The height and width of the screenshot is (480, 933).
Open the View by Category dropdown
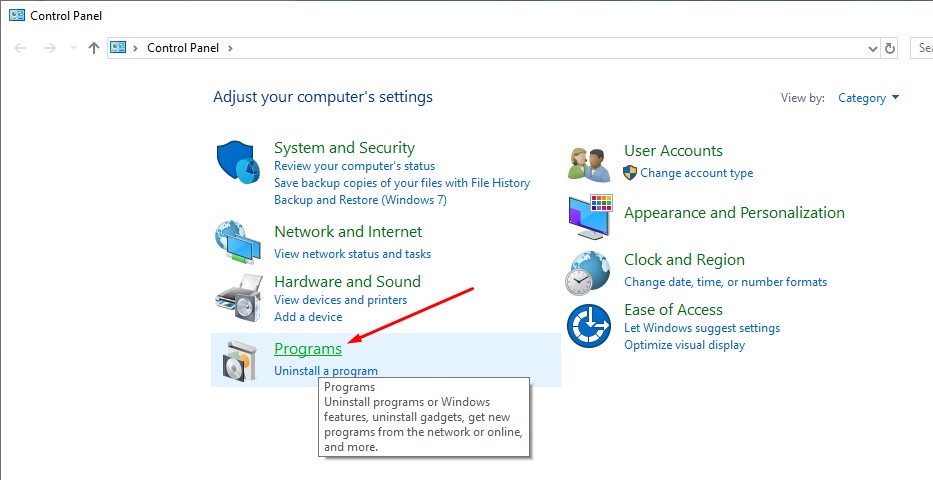tap(869, 98)
